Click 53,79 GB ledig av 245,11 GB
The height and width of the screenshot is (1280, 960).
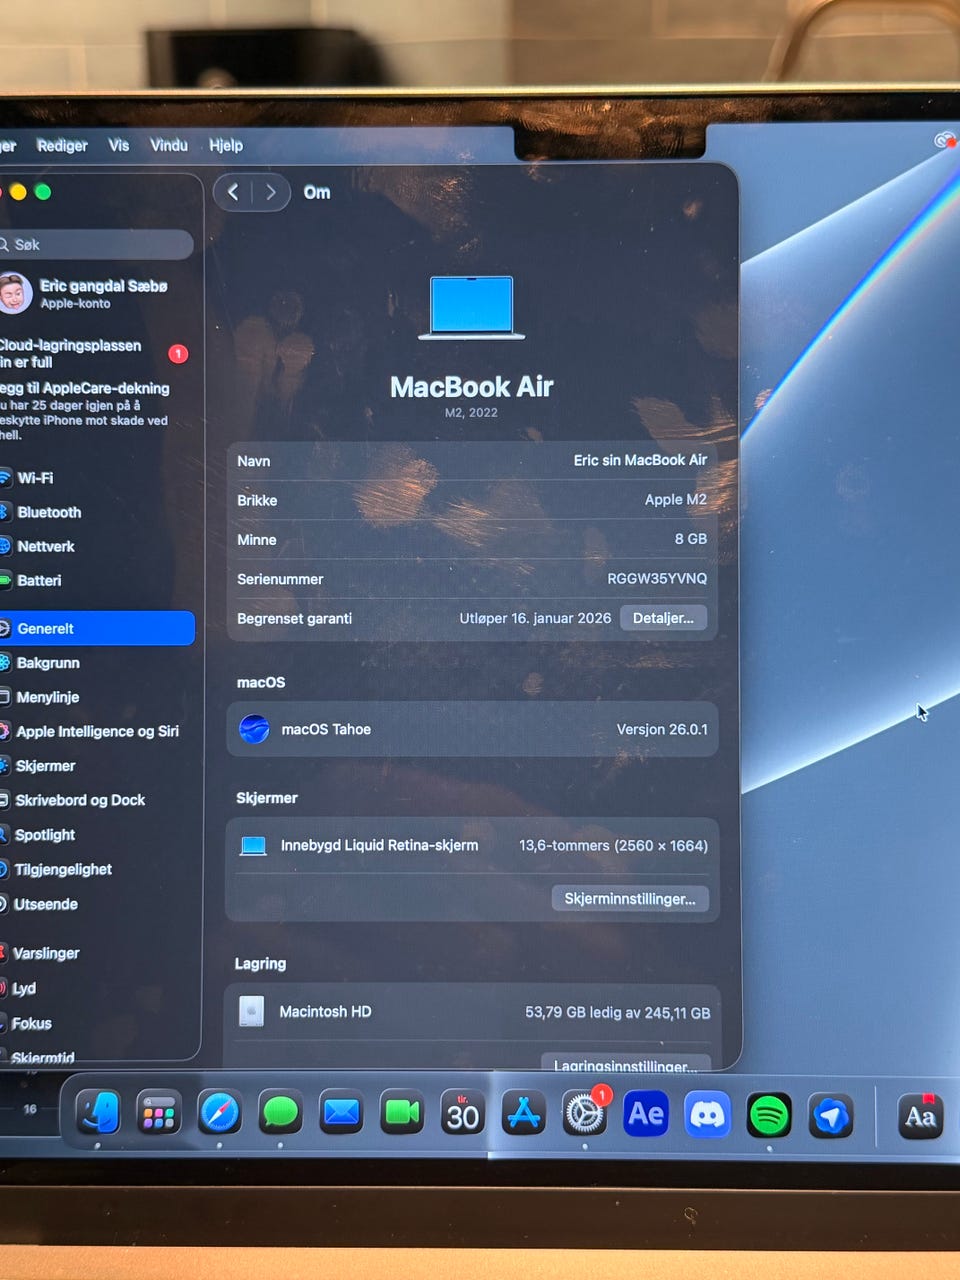[x=618, y=1012]
